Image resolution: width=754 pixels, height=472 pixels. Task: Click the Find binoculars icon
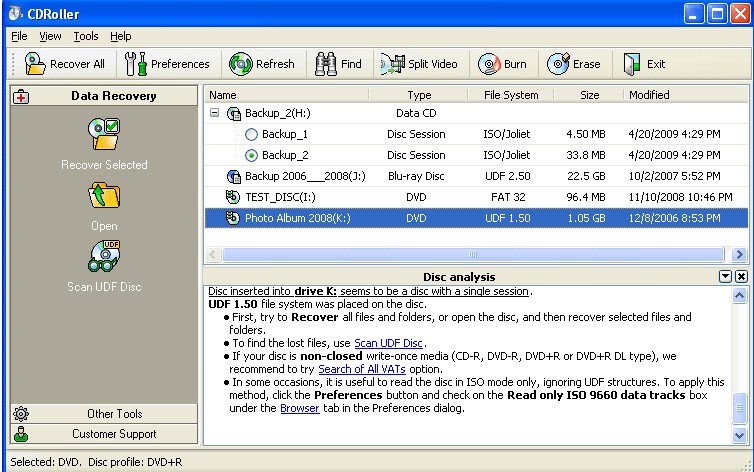point(325,64)
